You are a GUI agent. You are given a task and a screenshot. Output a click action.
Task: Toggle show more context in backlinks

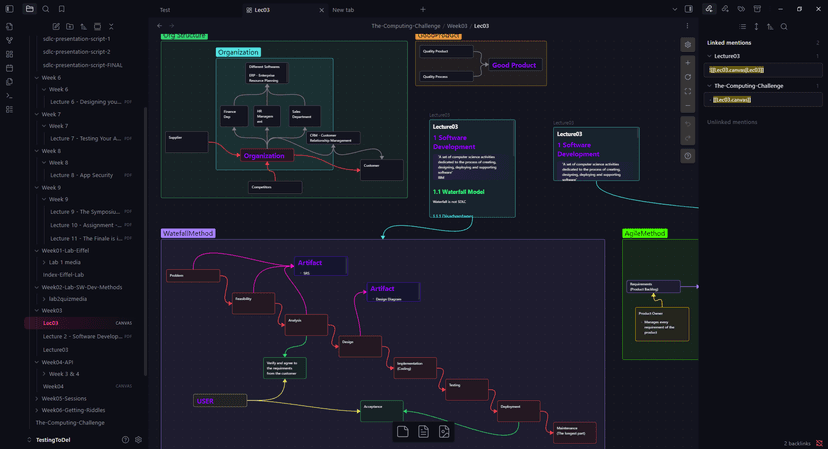[x=756, y=26]
